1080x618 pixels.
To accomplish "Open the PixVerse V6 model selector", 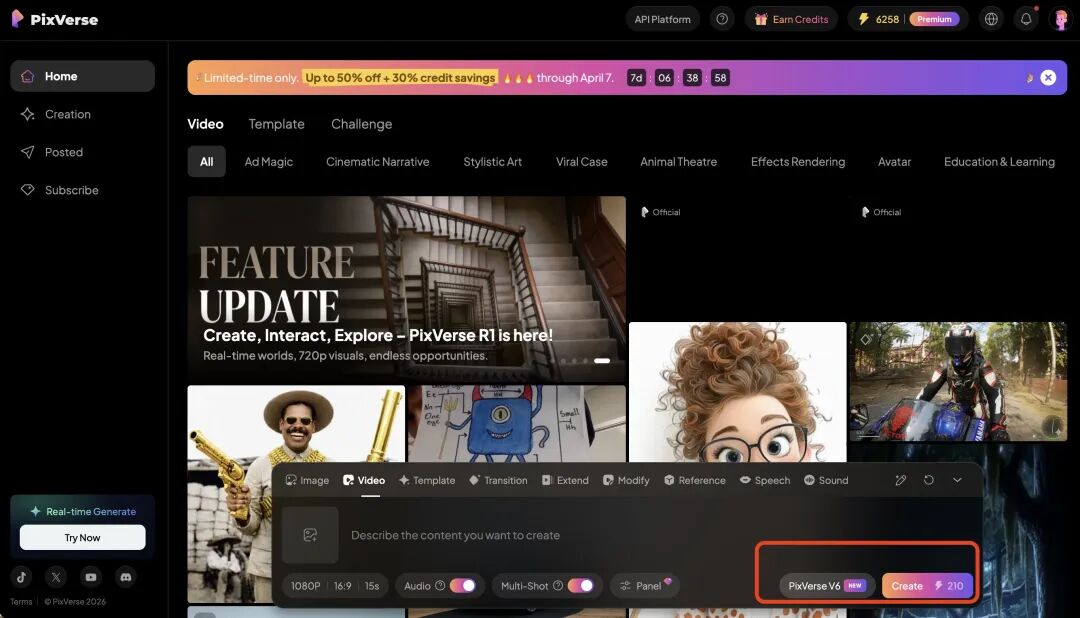I will [x=826, y=586].
